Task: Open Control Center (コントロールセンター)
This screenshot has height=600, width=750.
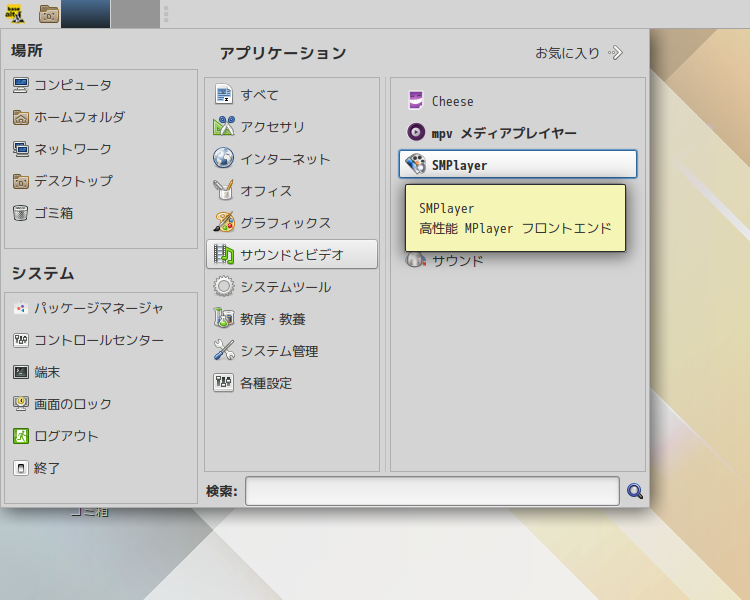Action: coord(88,340)
